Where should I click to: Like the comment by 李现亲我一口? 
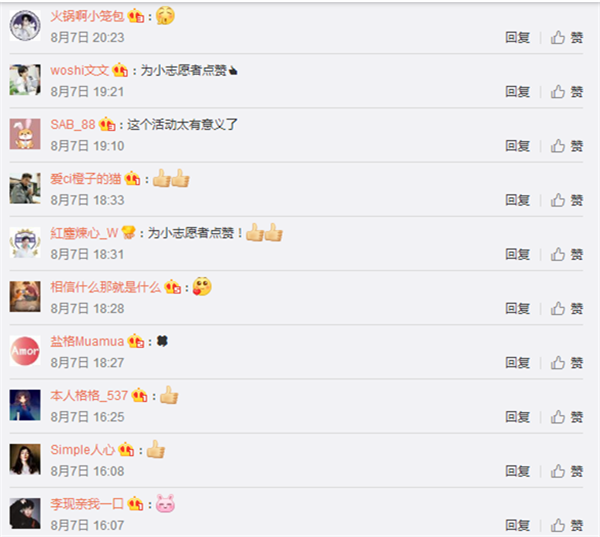coord(567,526)
